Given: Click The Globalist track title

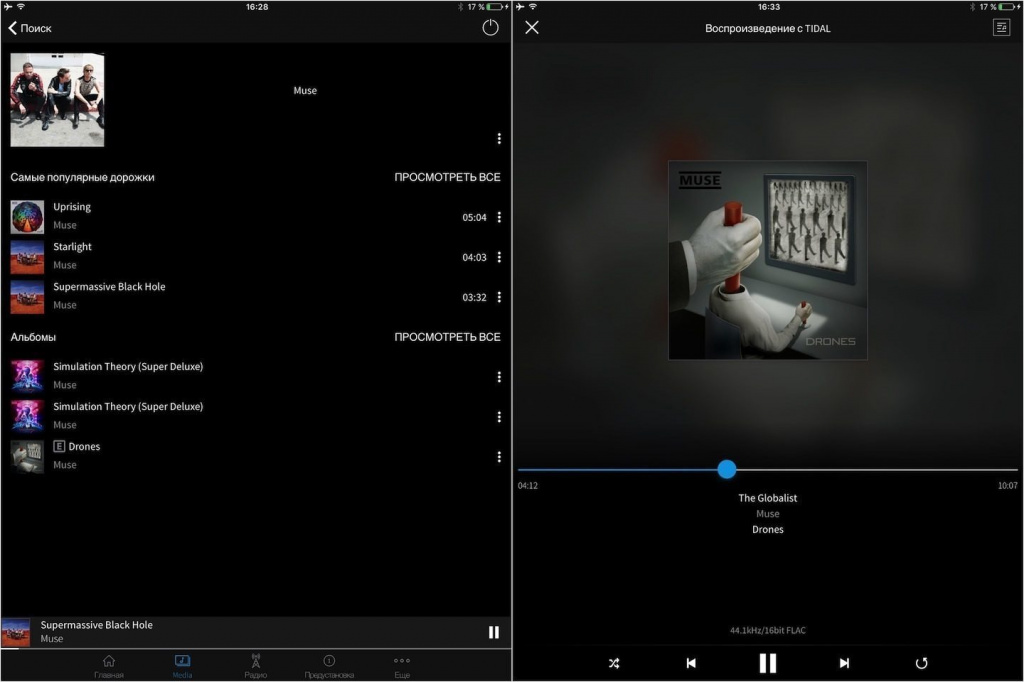Looking at the screenshot, I should [x=768, y=498].
